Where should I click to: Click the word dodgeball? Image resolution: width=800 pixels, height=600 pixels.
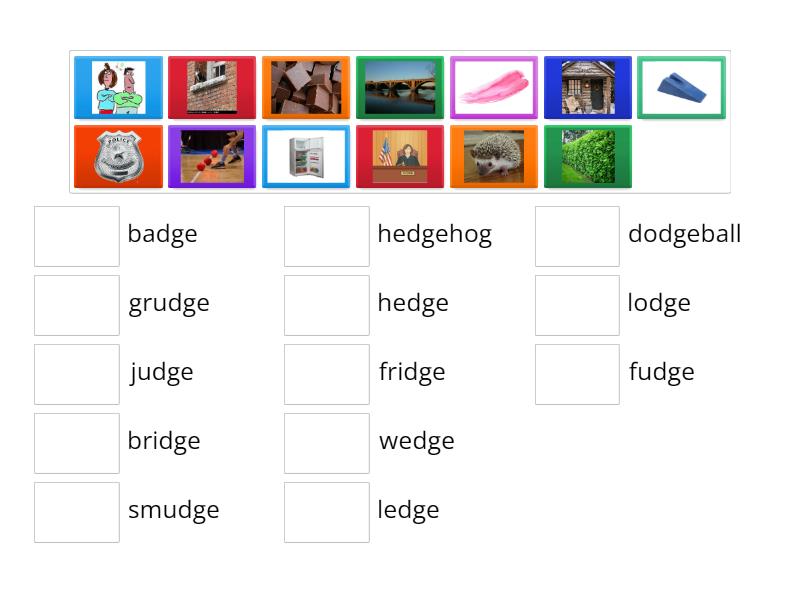tap(685, 234)
